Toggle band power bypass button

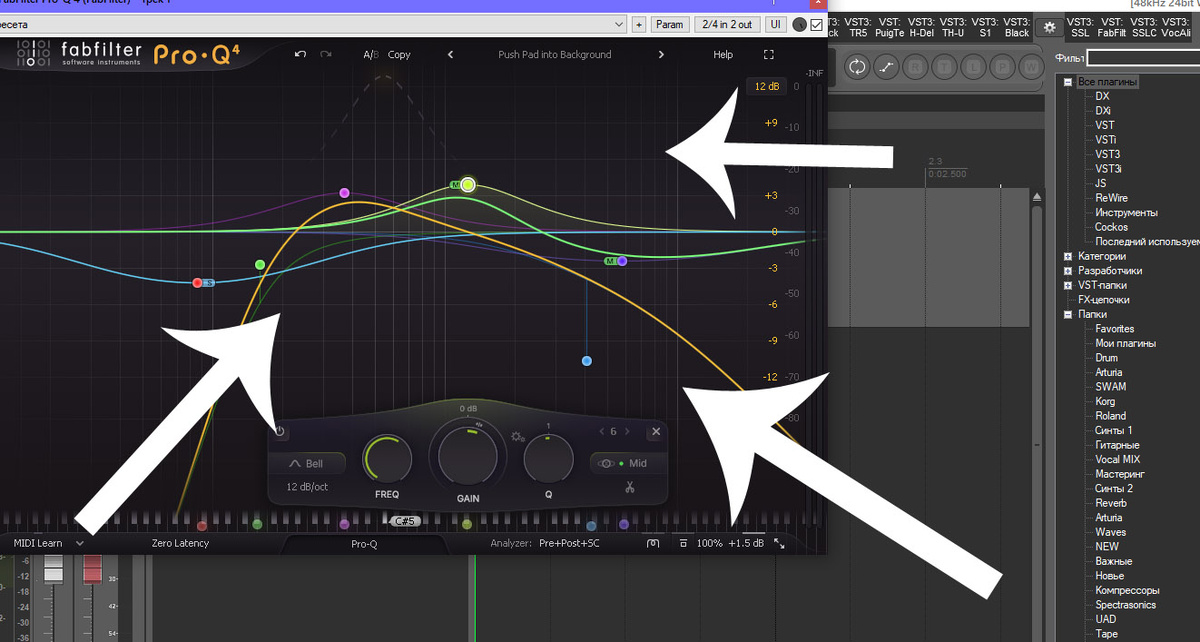tap(280, 432)
